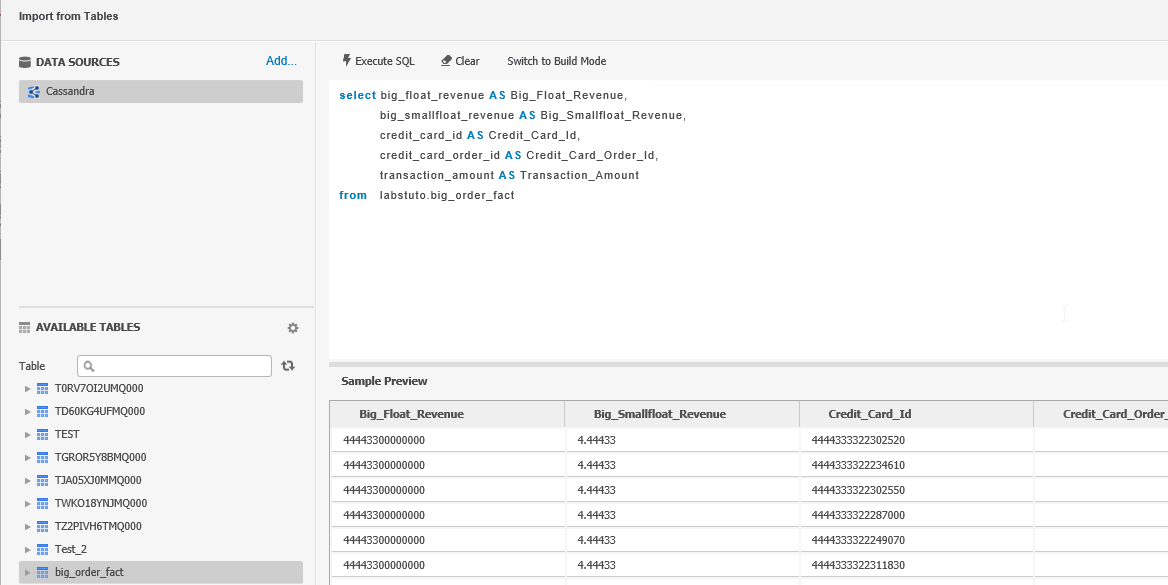1168x585 pixels.
Task: Select the TZ2PIVH6TMQ000 table
Action: tap(98, 527)
